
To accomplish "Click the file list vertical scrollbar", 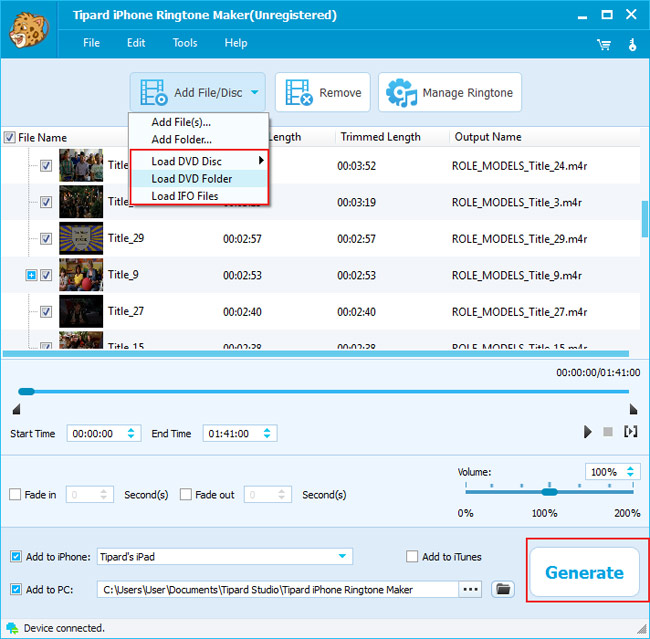I will point(645,219).
